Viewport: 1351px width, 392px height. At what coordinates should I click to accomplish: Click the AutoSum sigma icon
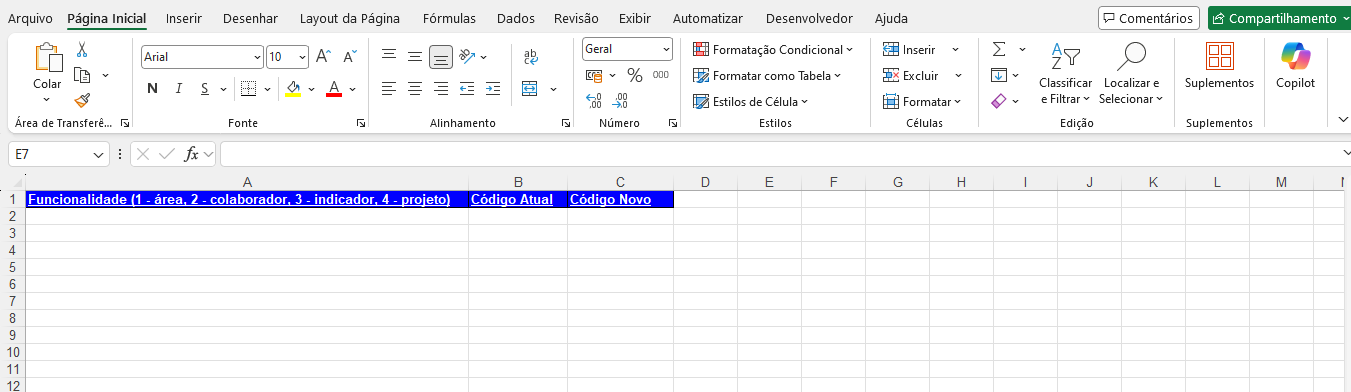(998, 49)
